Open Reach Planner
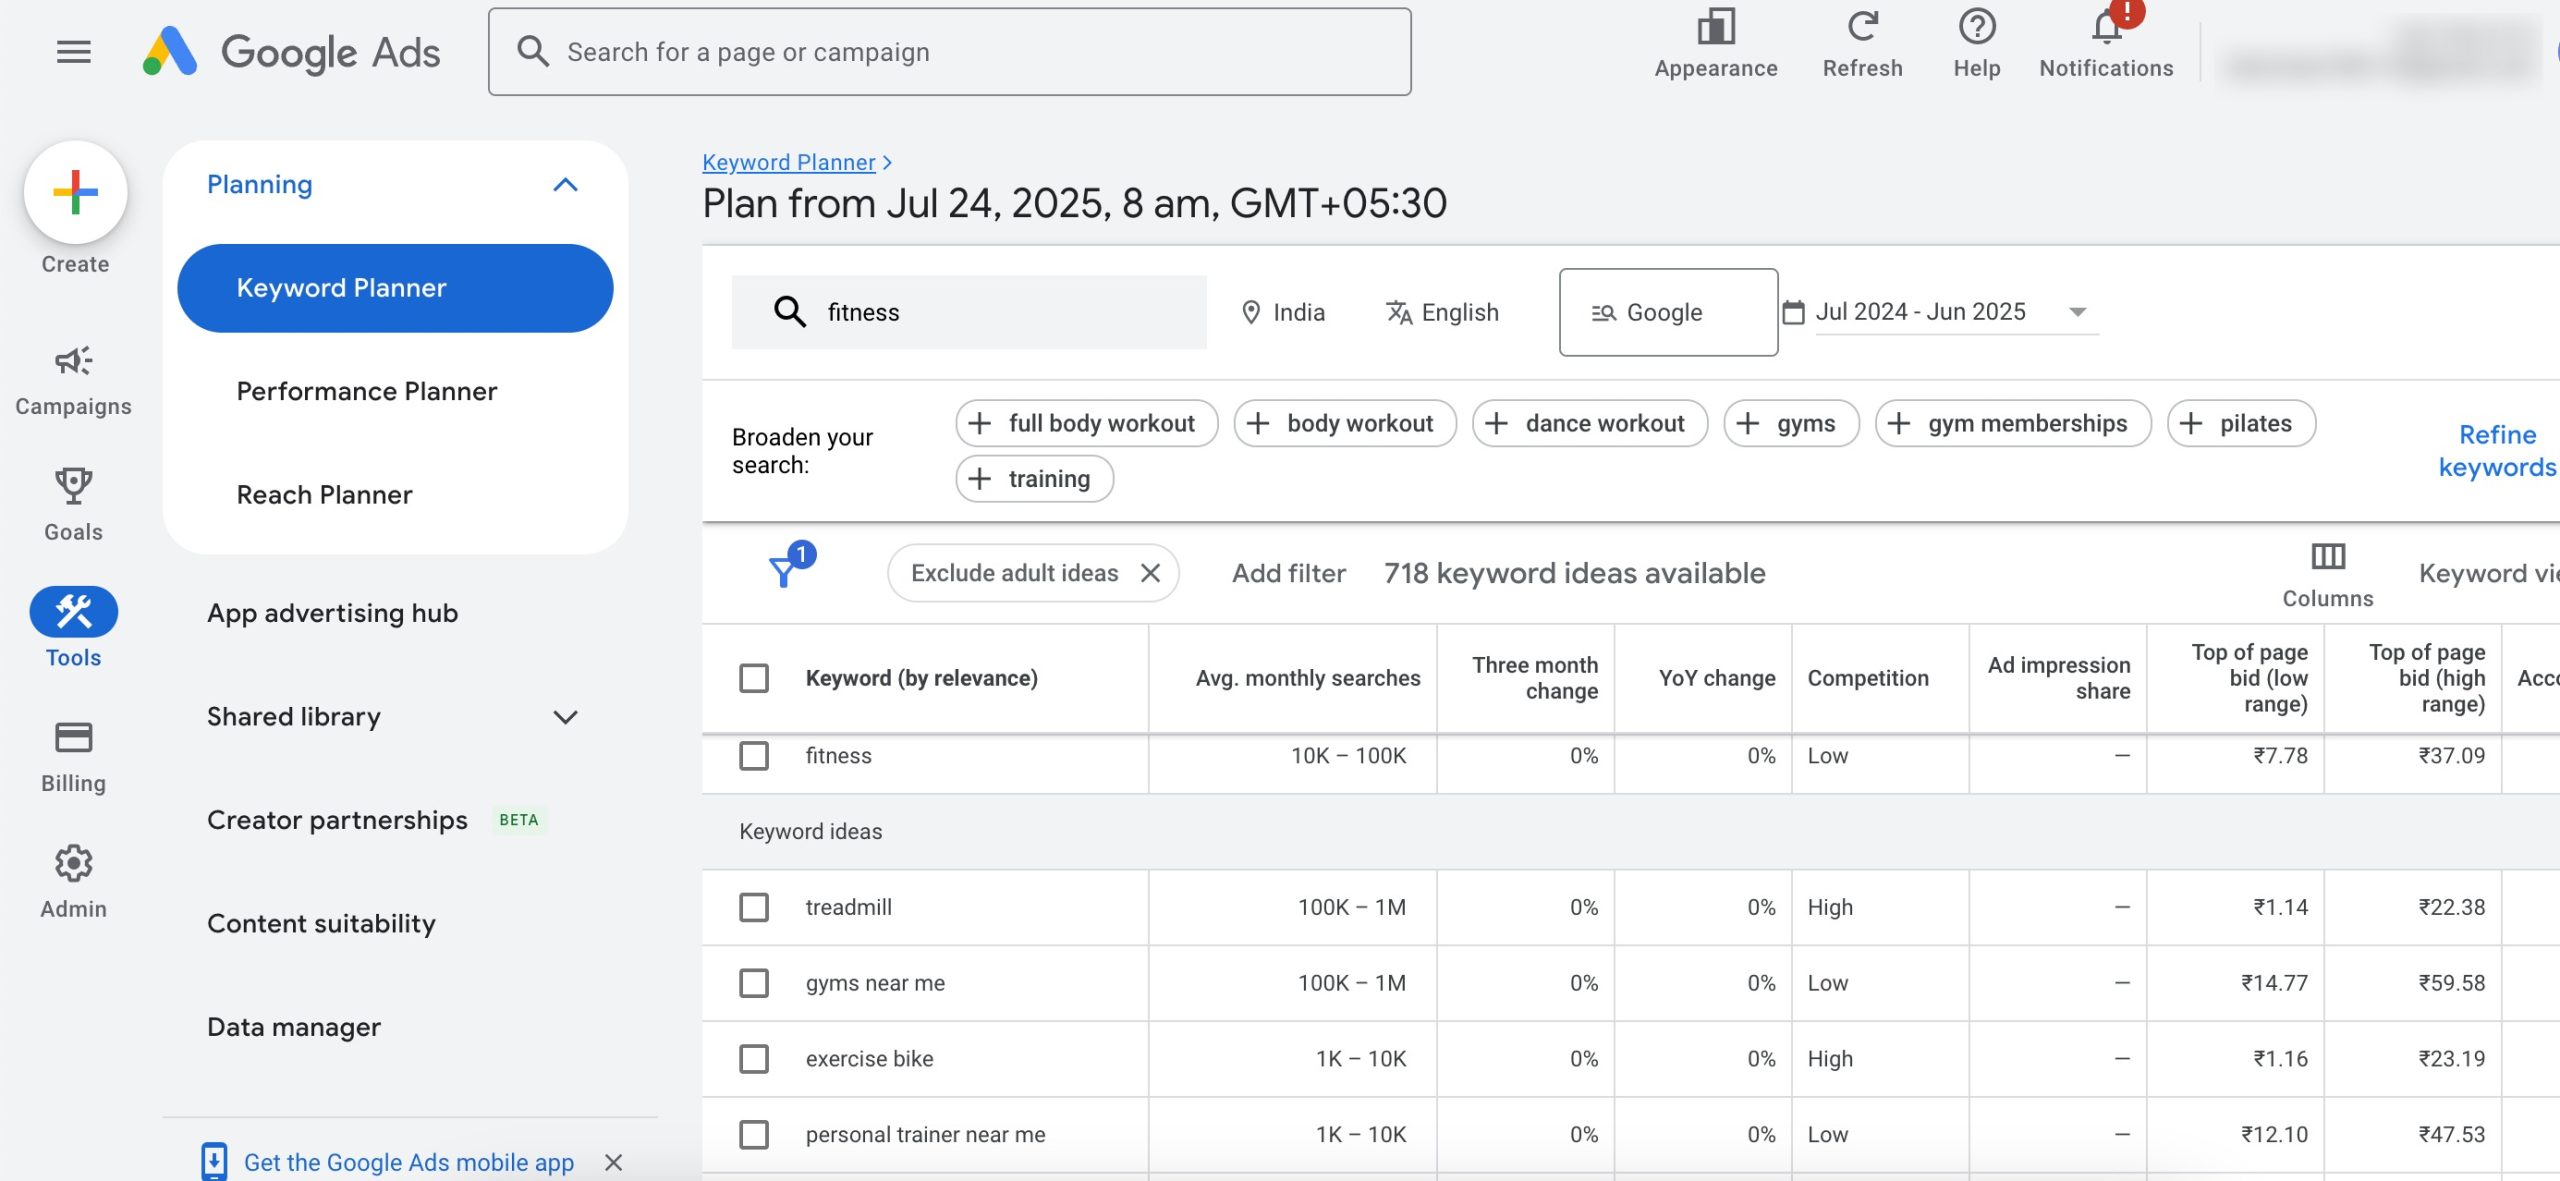Image resolution: width=2560 pixels, height=1181 pixels. [x=324, y=495]
